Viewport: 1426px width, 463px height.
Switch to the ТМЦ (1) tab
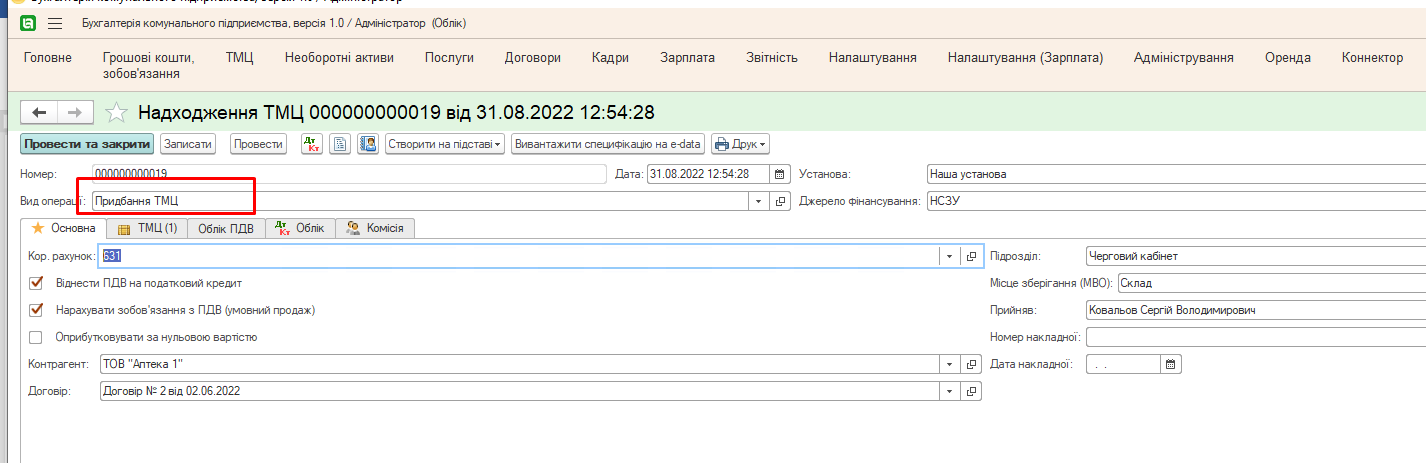pyautogui.click(x=147, y=229)
